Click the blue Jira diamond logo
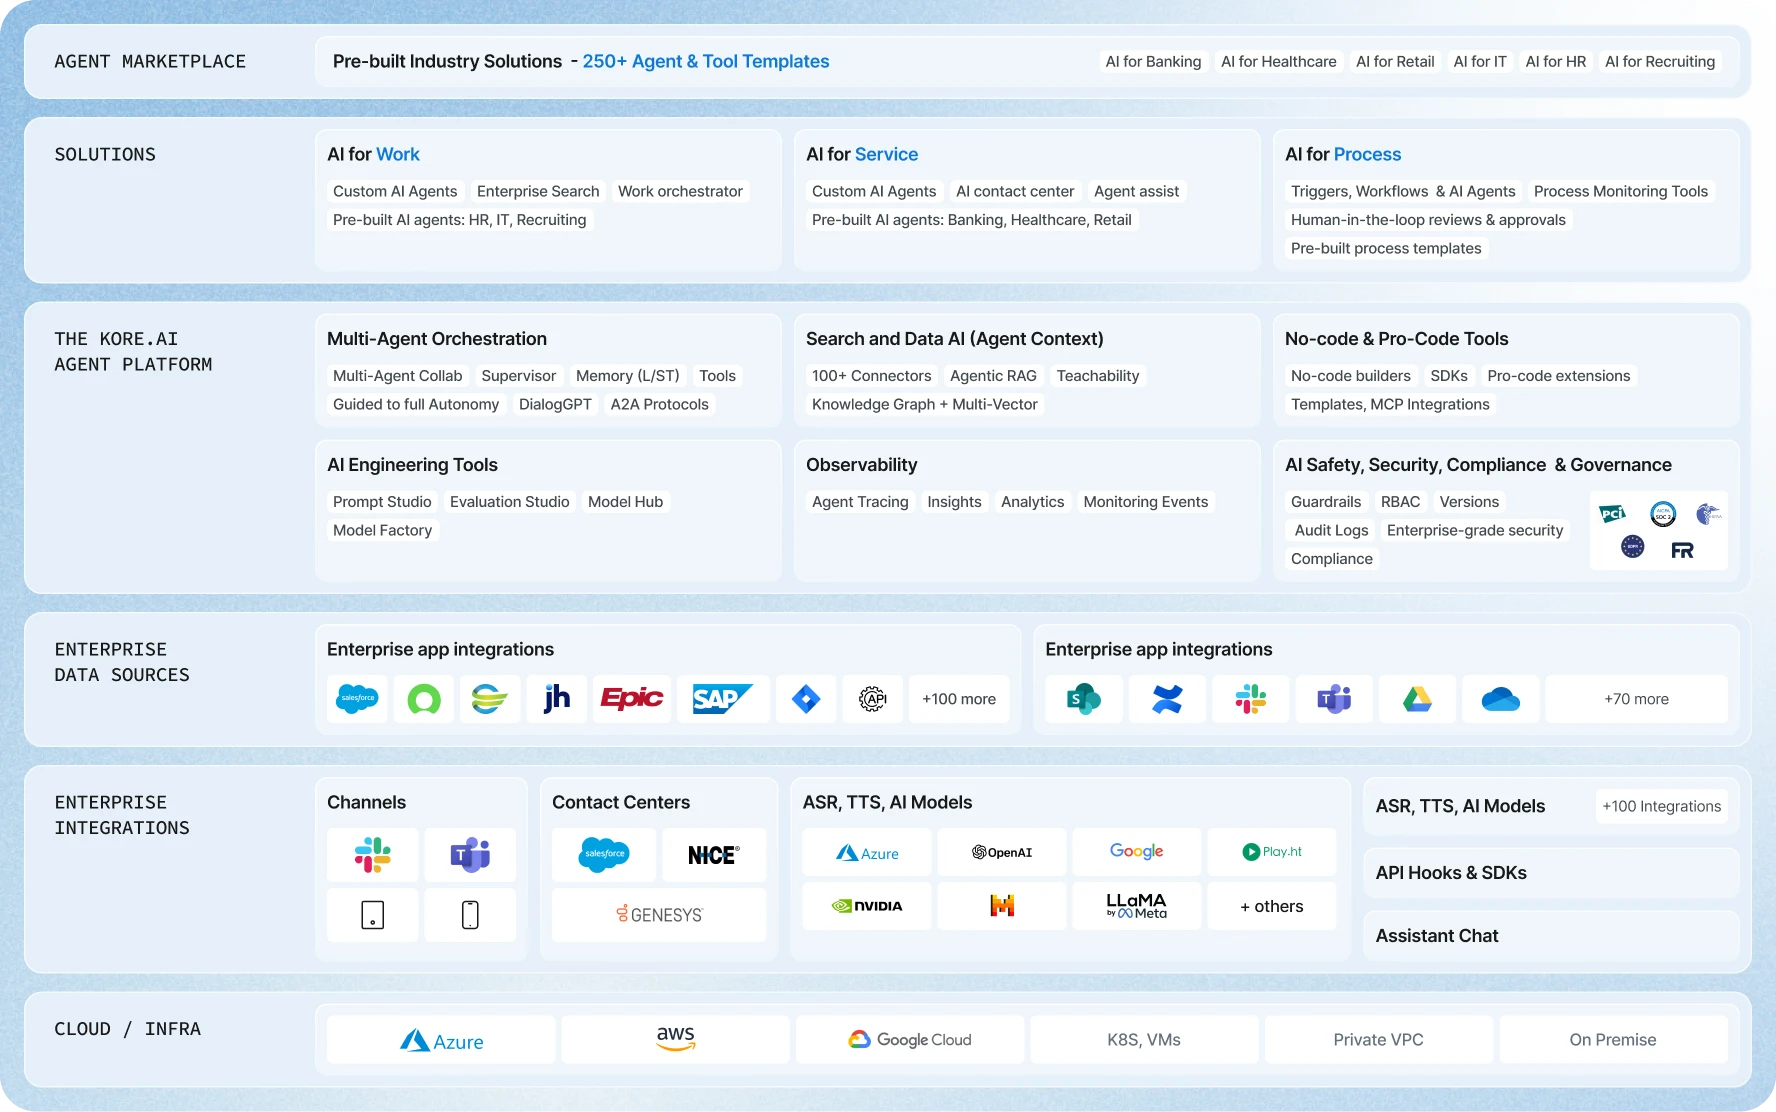 click(806, 698)
